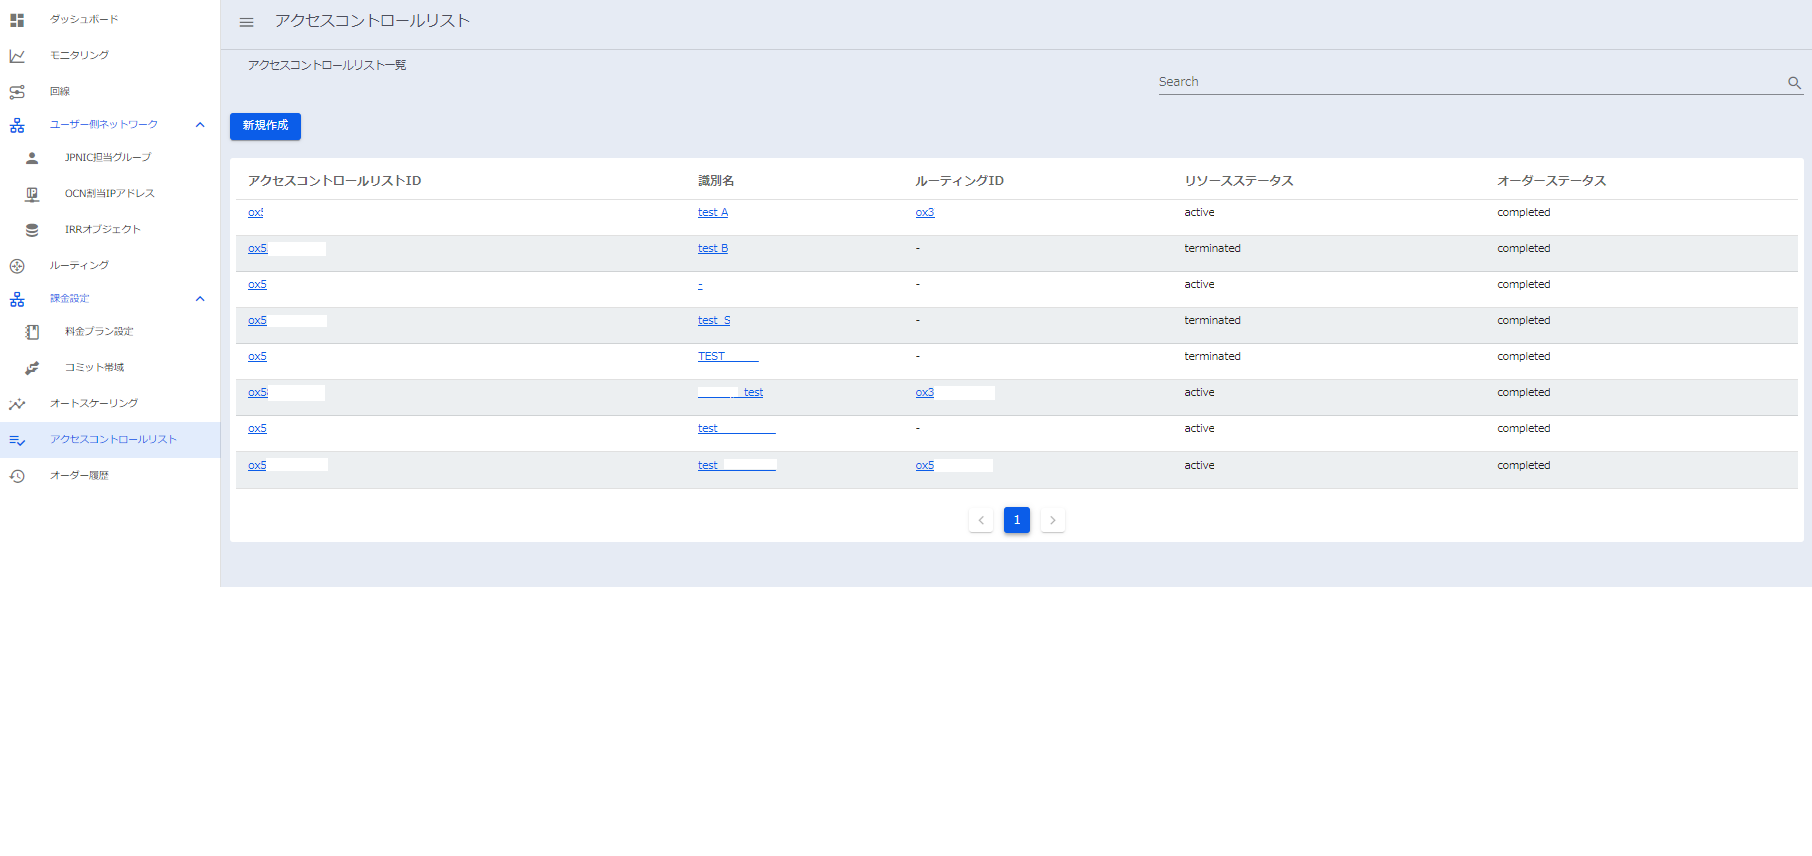Open the JPNIC担当グループ menu item
Viewport: 1812px width, 856px height.
(x=108, y=158)
